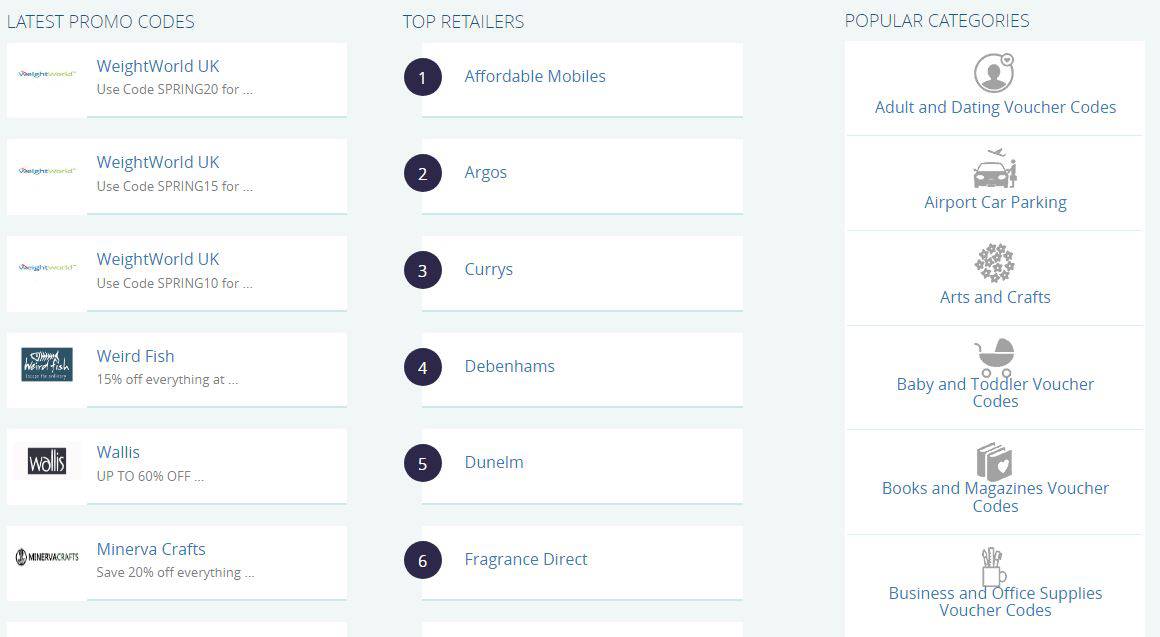This screenshot has height=637, width=1160.
Task: Open the WeightWorld UK SPRING15 promo
Action: click(158, 162)
